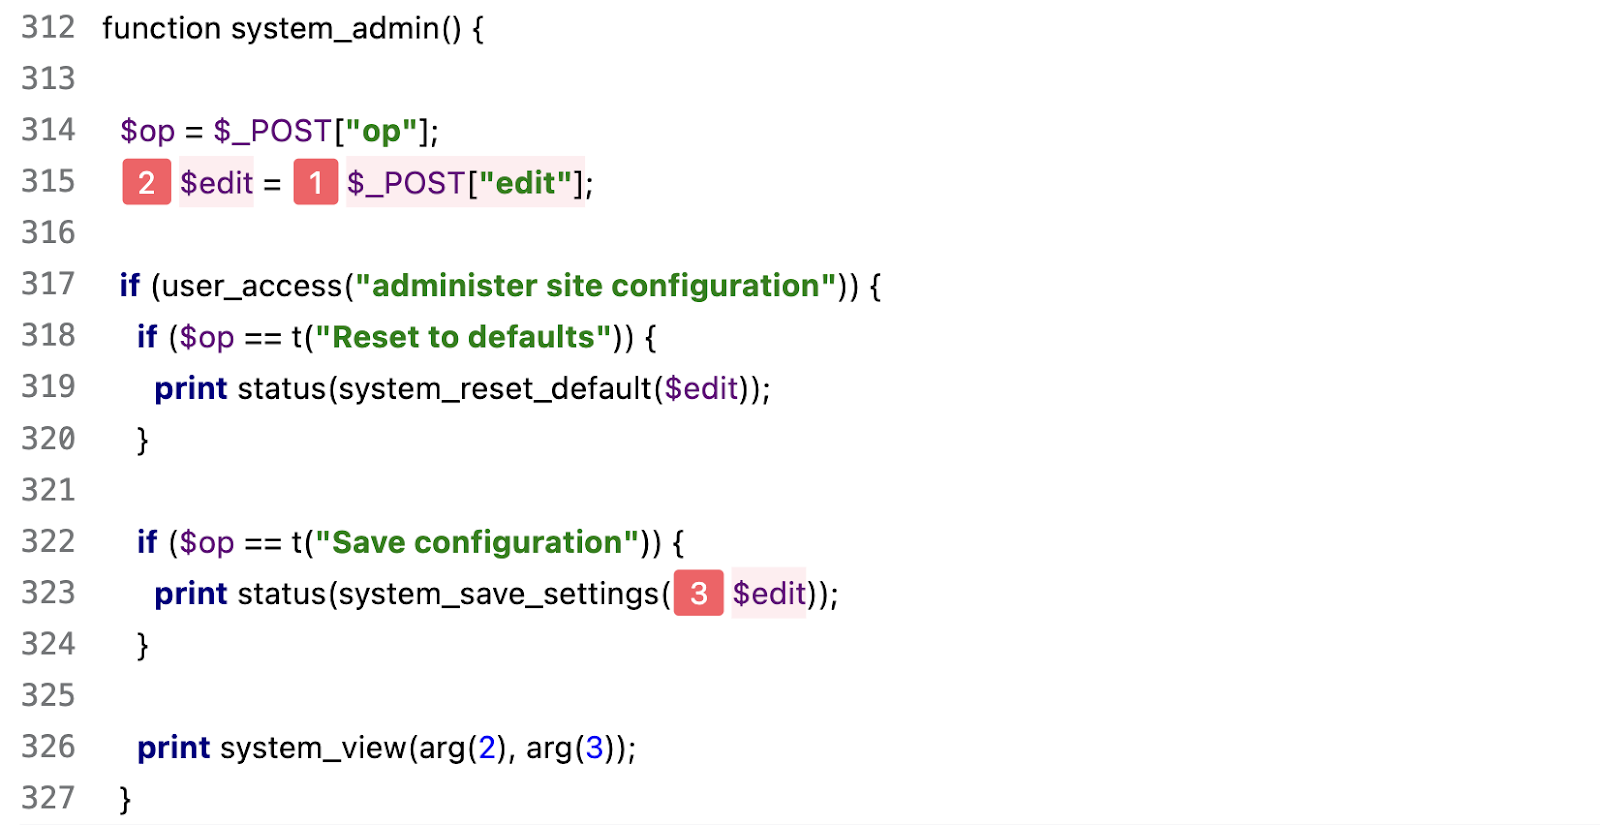The image size is (1600, 825).
Task: Select line number 317
Action: (x=48, y=285)
